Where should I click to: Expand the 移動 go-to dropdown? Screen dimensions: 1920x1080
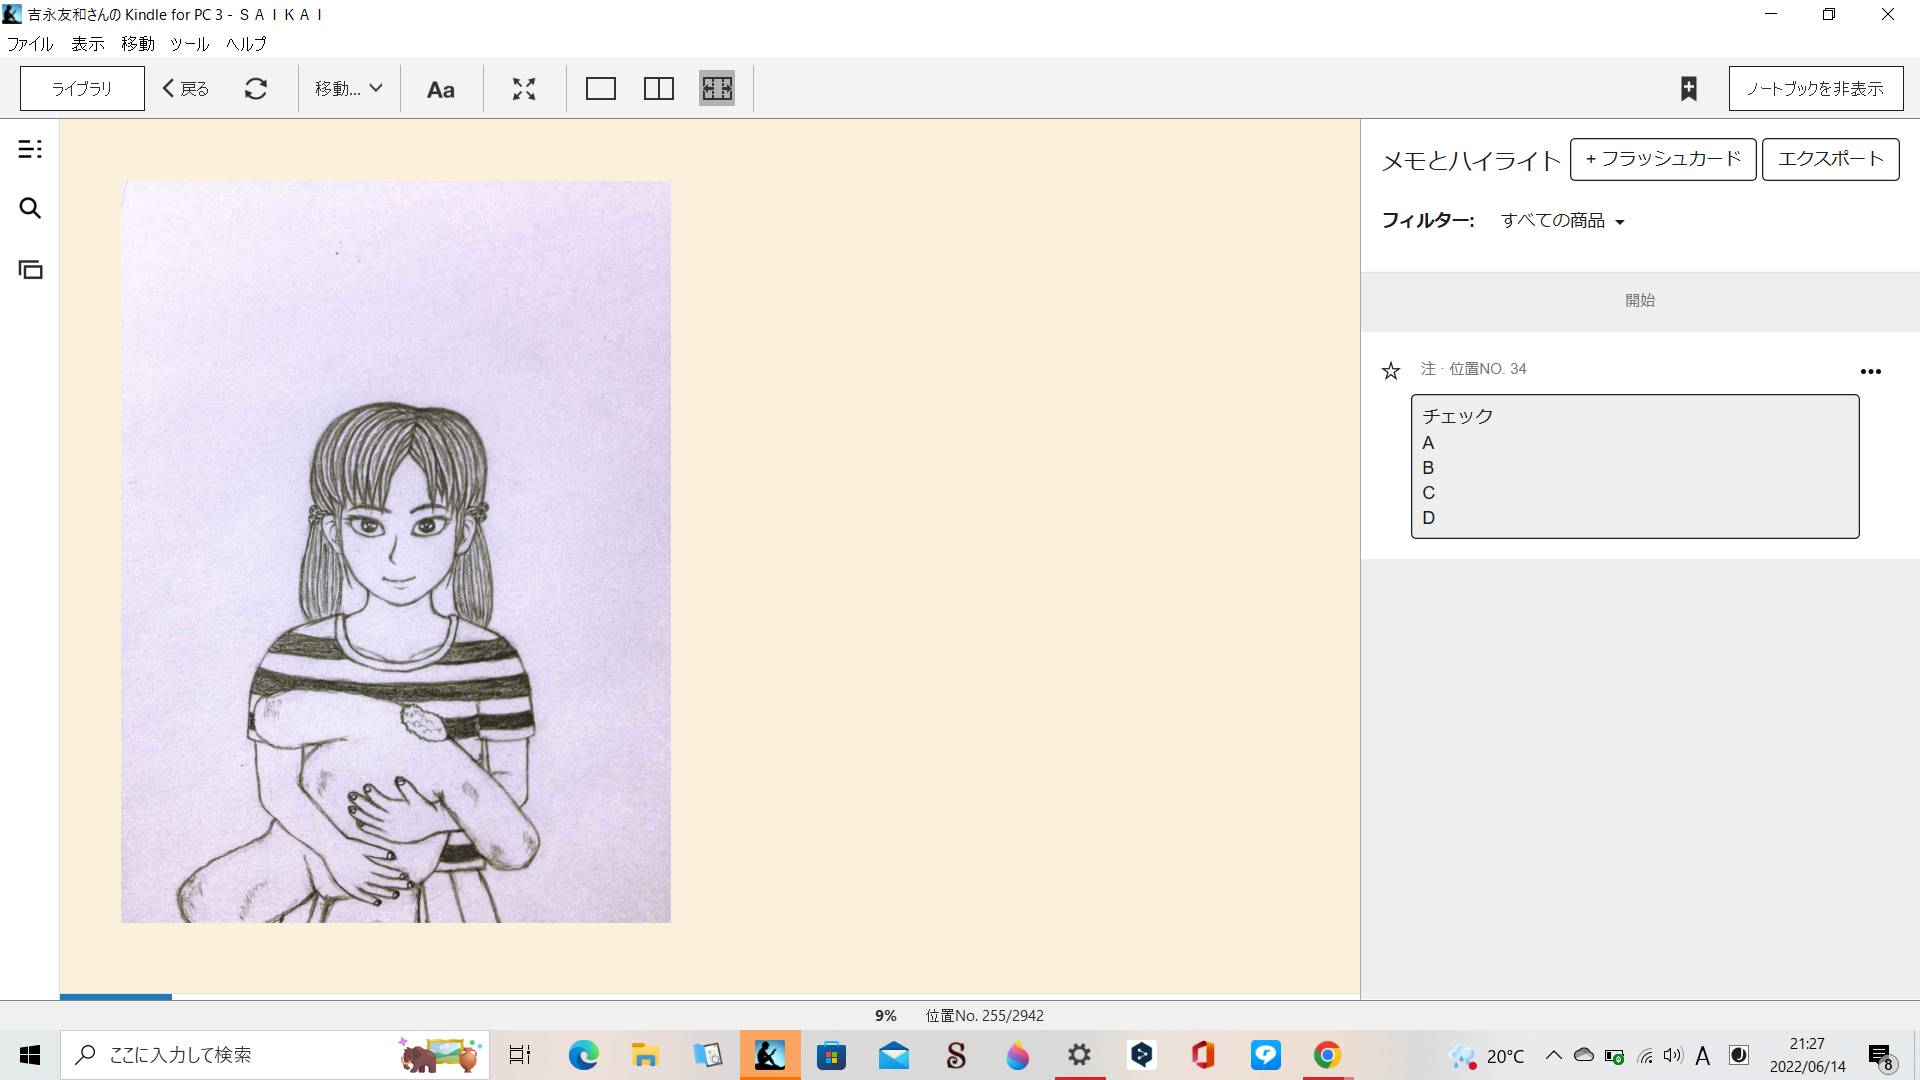(348, 89)
